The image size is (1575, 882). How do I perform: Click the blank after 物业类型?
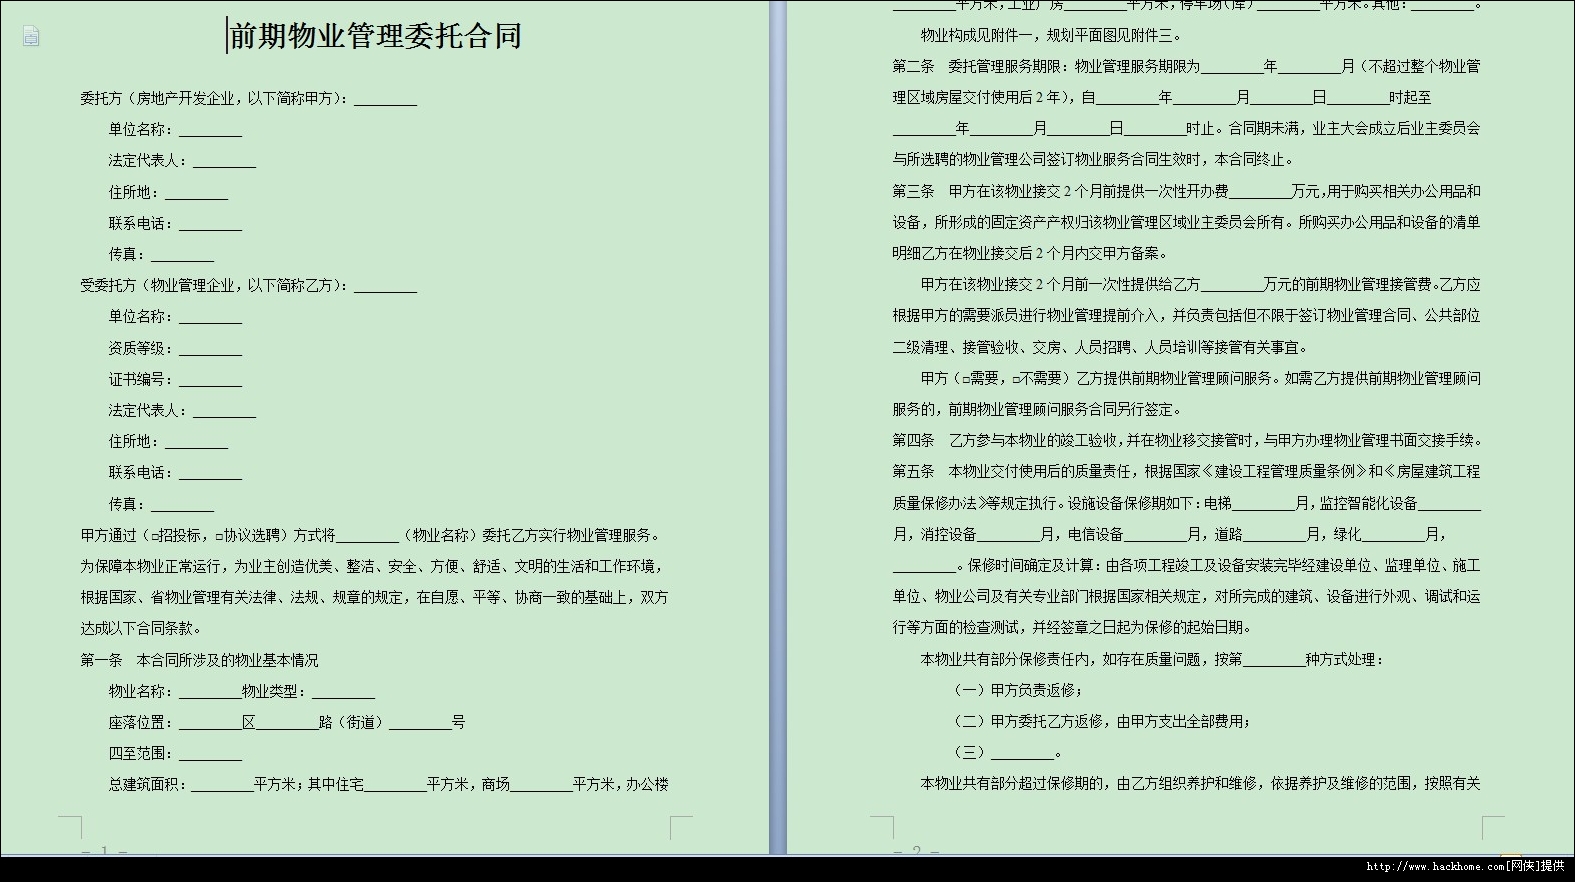pyautogui.click(x=343, y=692)
